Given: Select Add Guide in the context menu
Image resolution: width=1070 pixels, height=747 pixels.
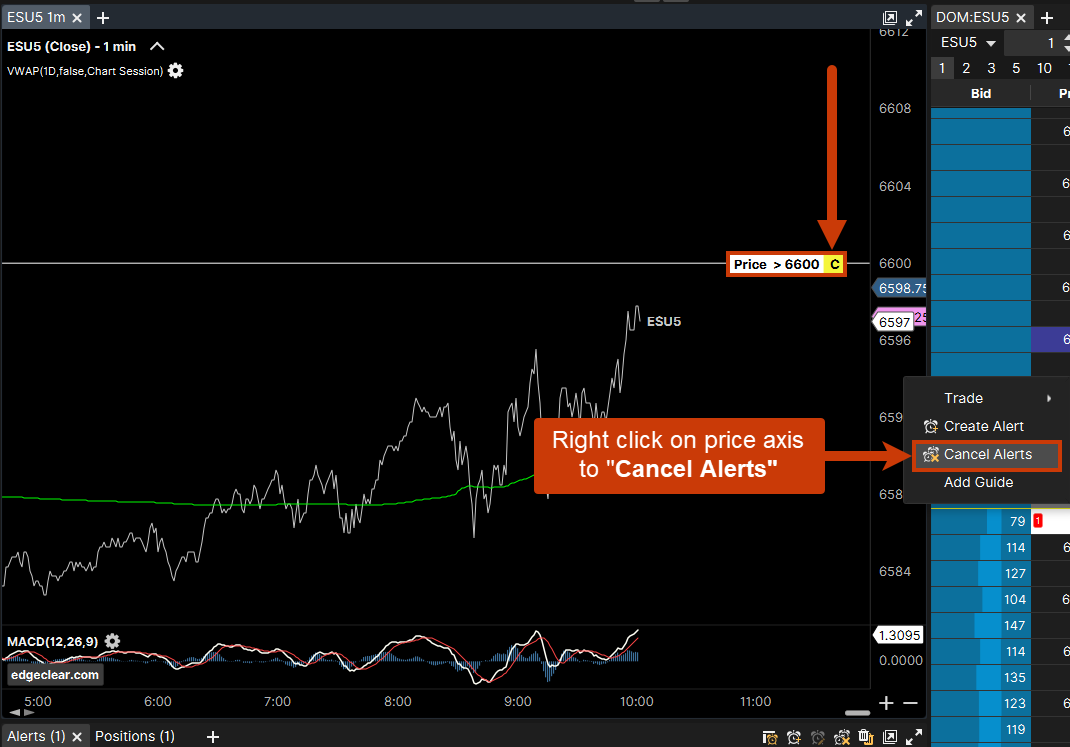Looking at the screenshot, I should point(978,482).
